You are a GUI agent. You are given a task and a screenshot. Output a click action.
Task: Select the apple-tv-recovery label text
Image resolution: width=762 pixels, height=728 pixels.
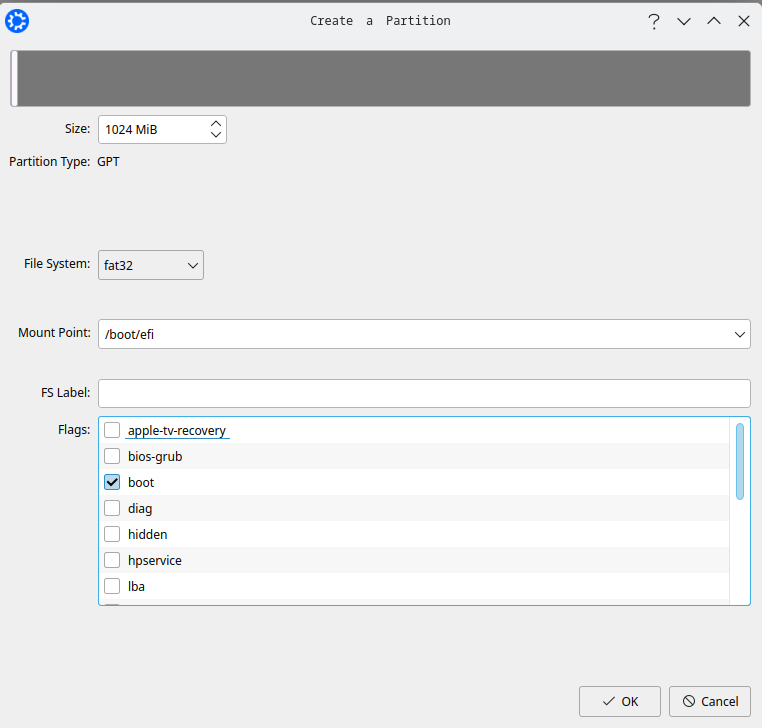point(177,431)
